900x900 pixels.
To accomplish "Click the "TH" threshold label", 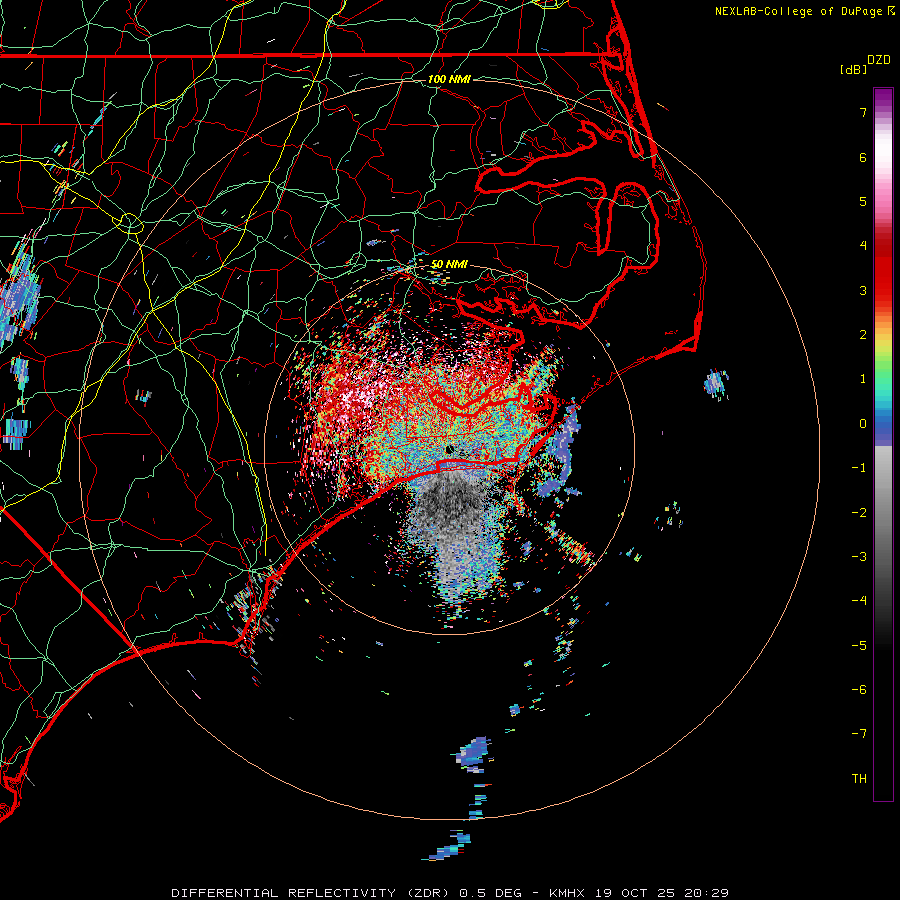I will click(859, 778).
